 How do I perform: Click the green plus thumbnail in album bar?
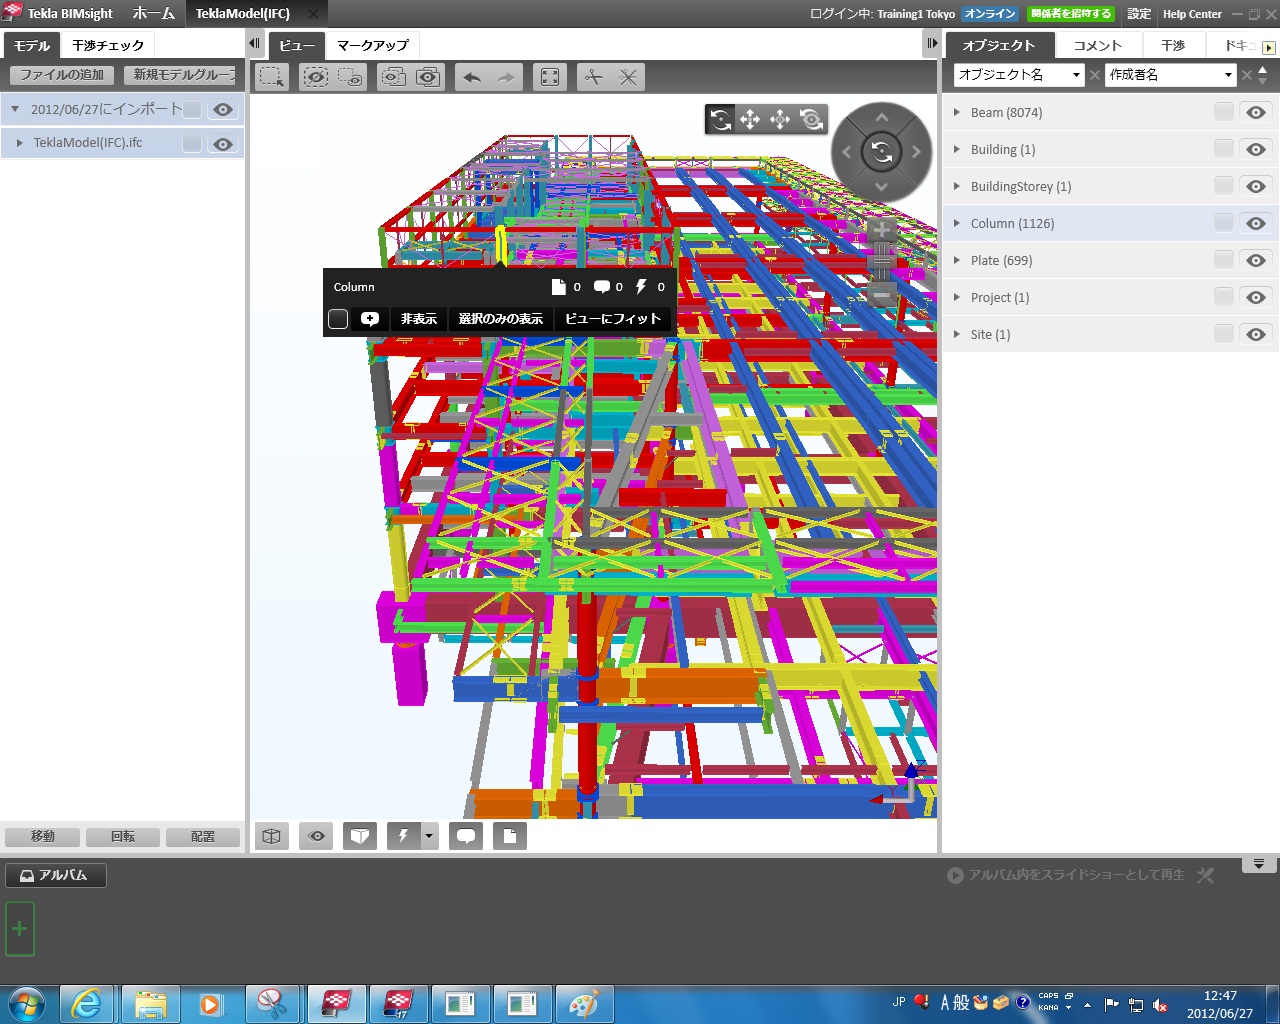pos(20,928)
